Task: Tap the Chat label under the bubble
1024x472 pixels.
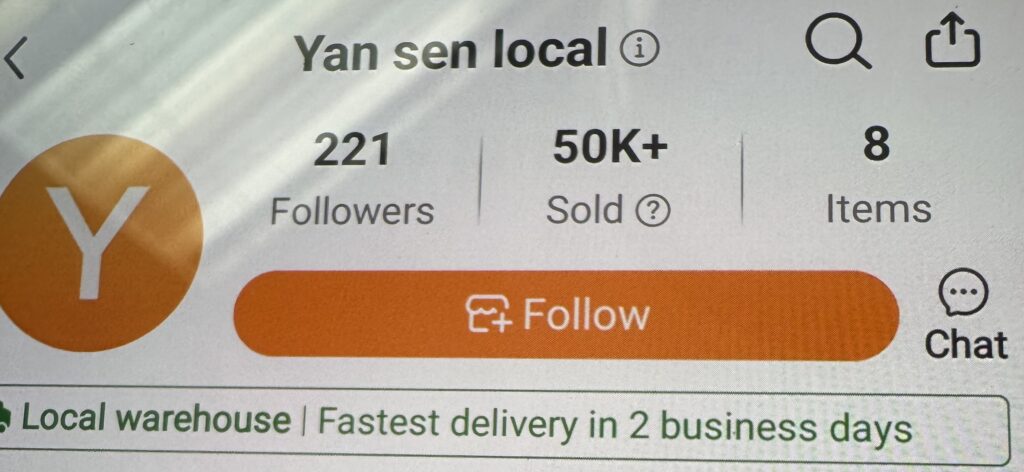Action: (966, 343)
